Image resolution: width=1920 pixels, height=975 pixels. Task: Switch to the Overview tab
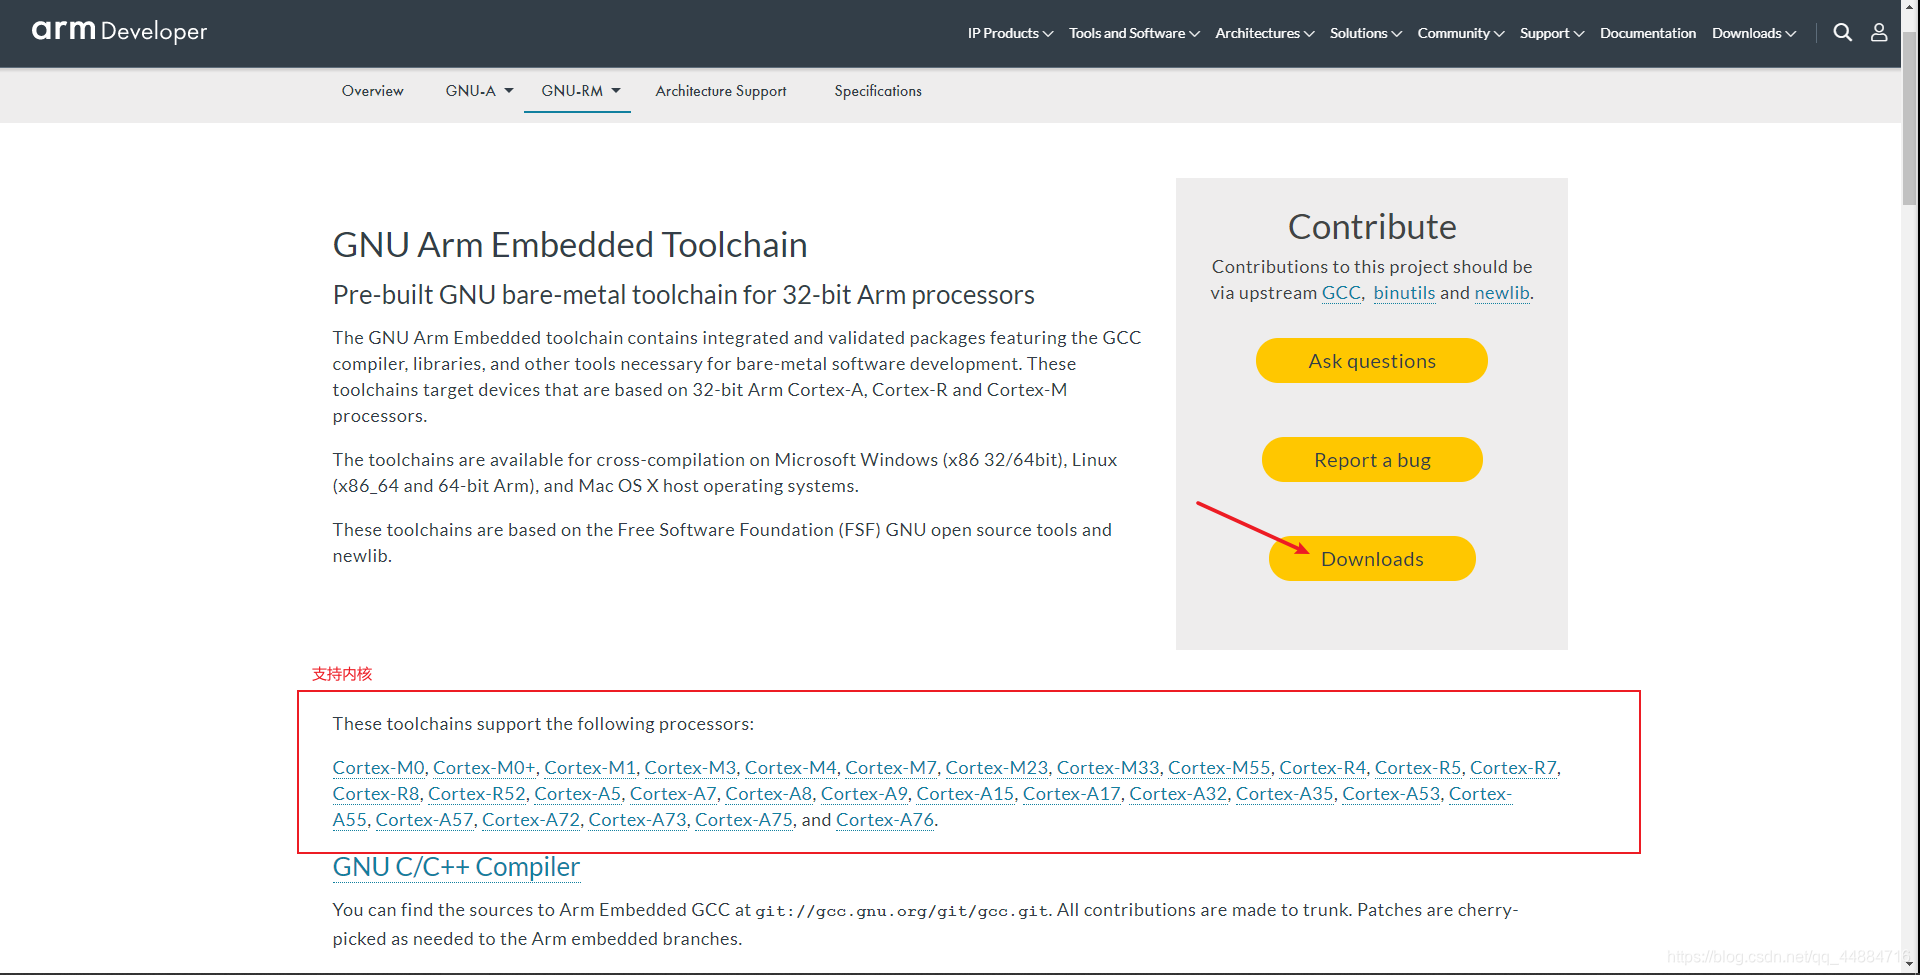[x=373, y=91]
